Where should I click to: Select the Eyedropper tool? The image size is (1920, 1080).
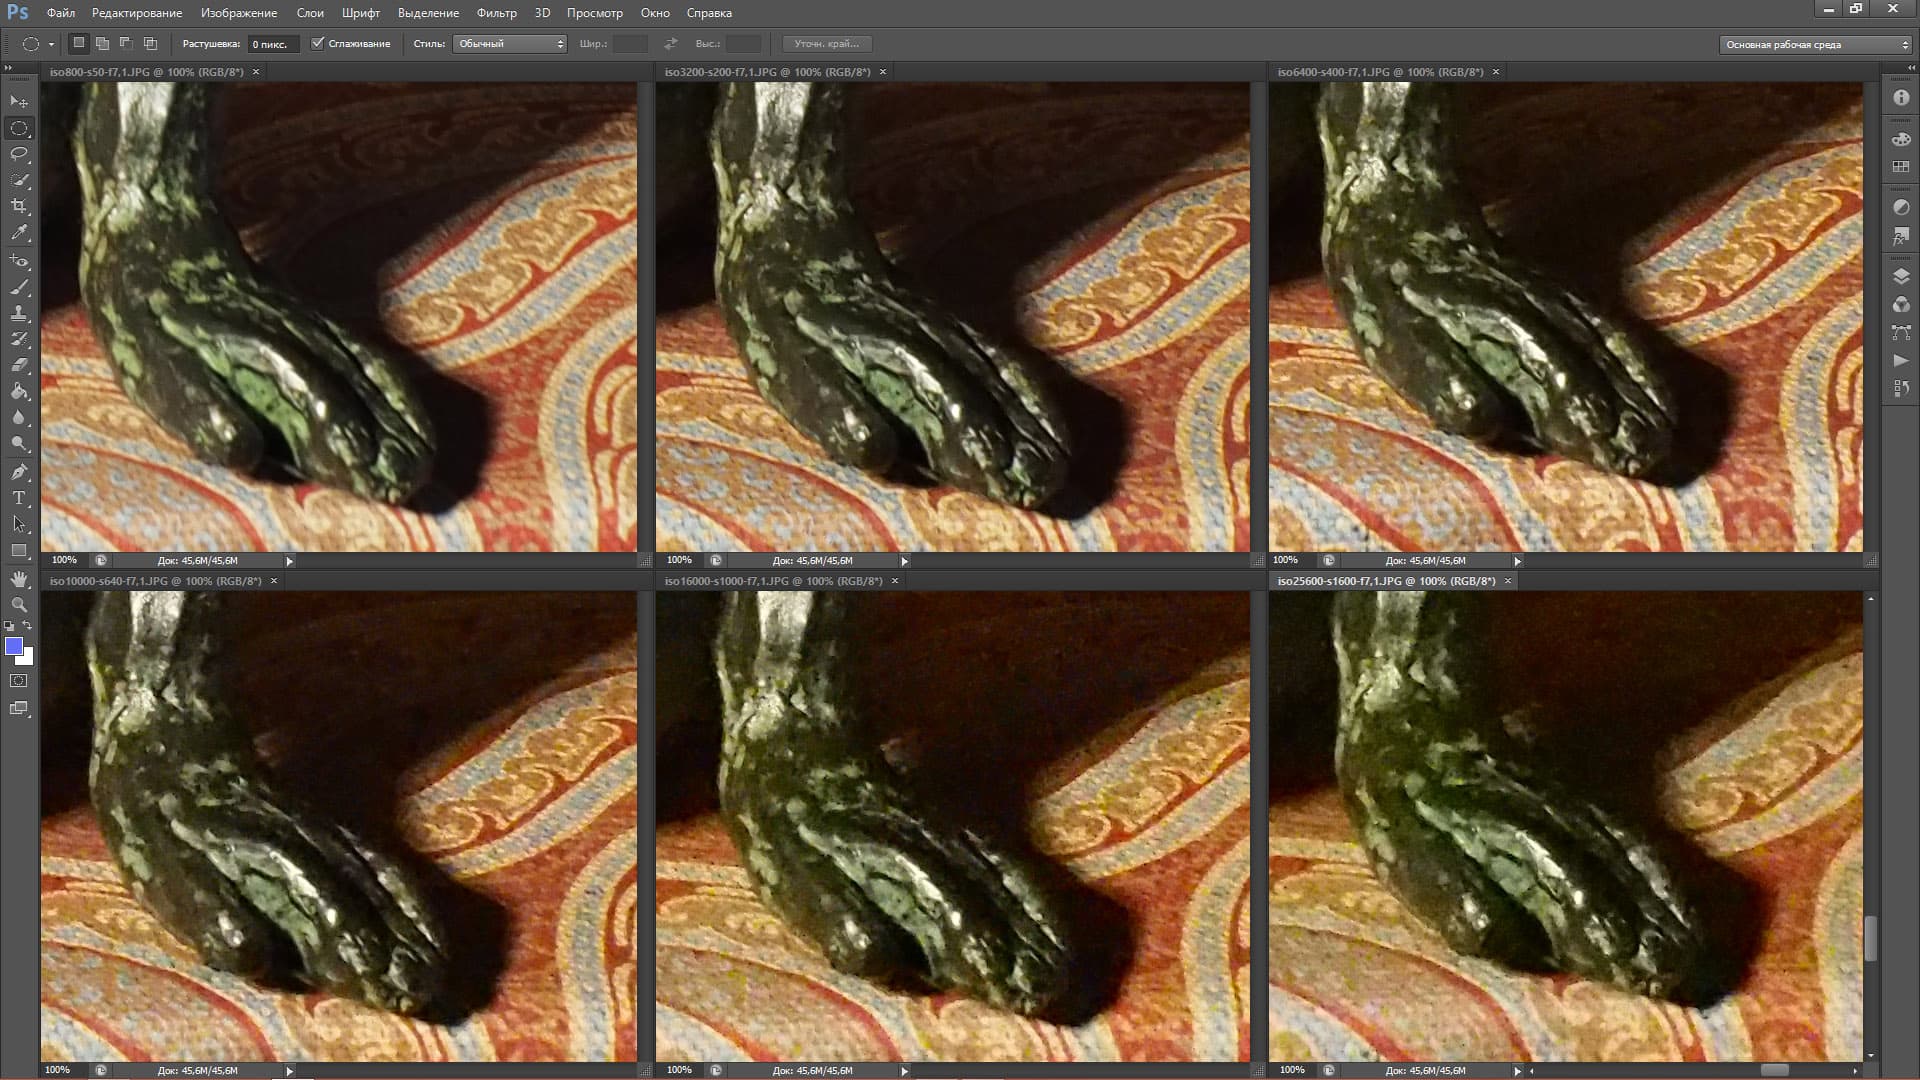click(19, 232)
